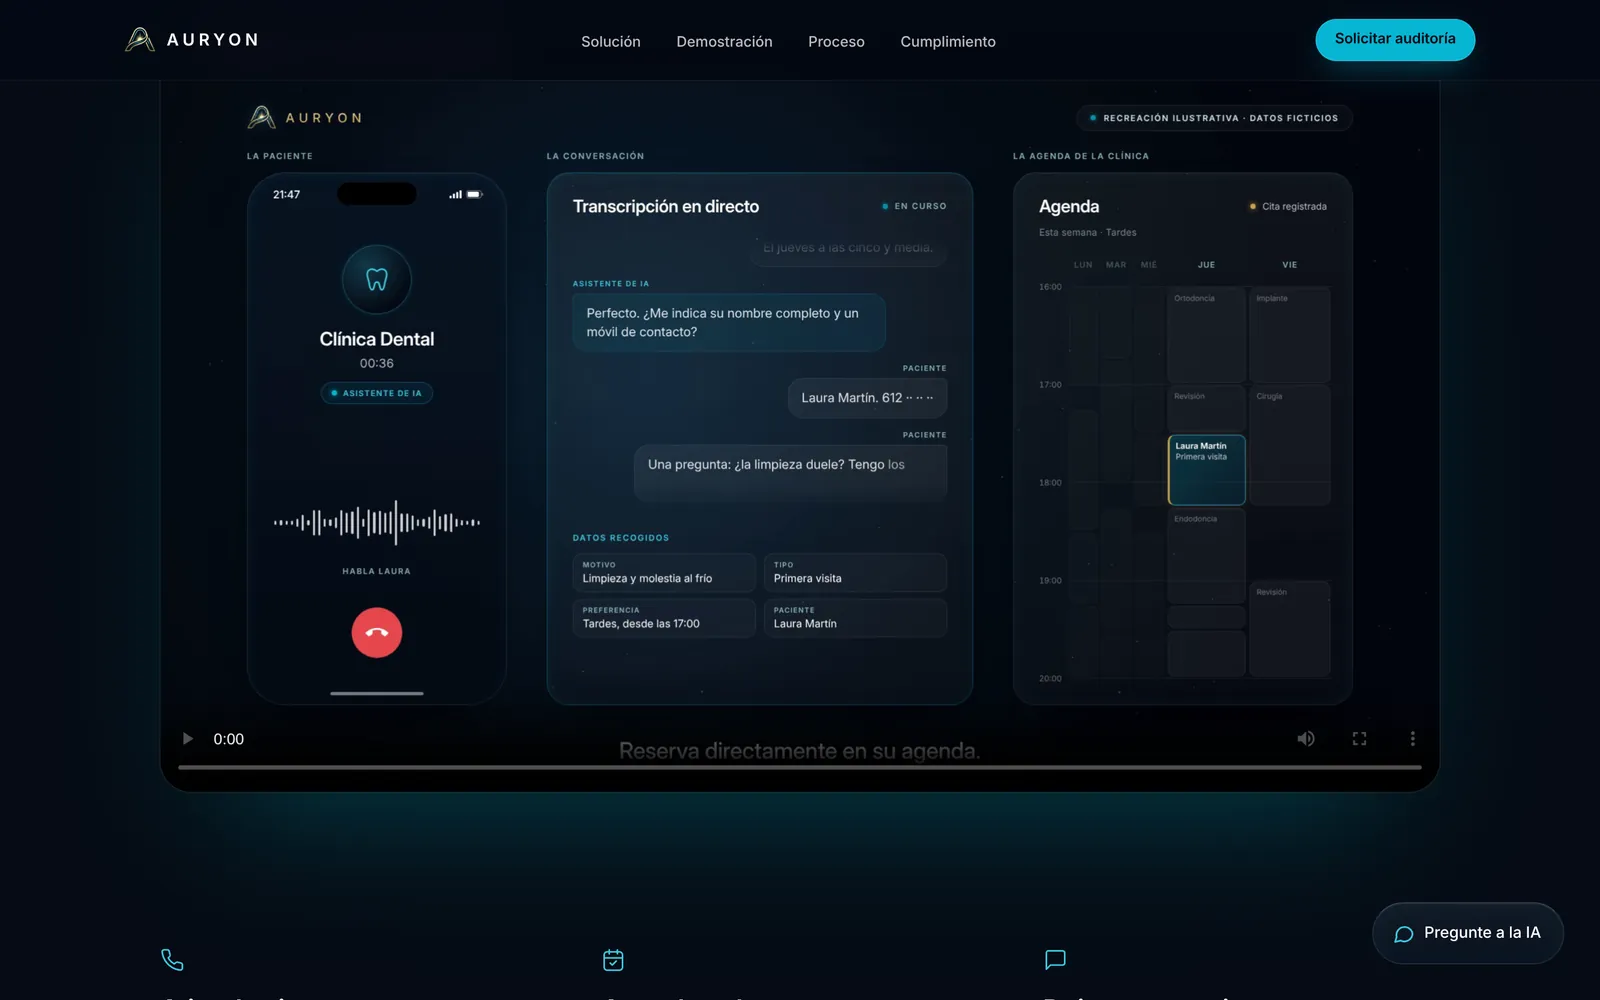Click the Laura Martín PACIENTE field
1600x1000 pixels.
[x=855, y=617]
